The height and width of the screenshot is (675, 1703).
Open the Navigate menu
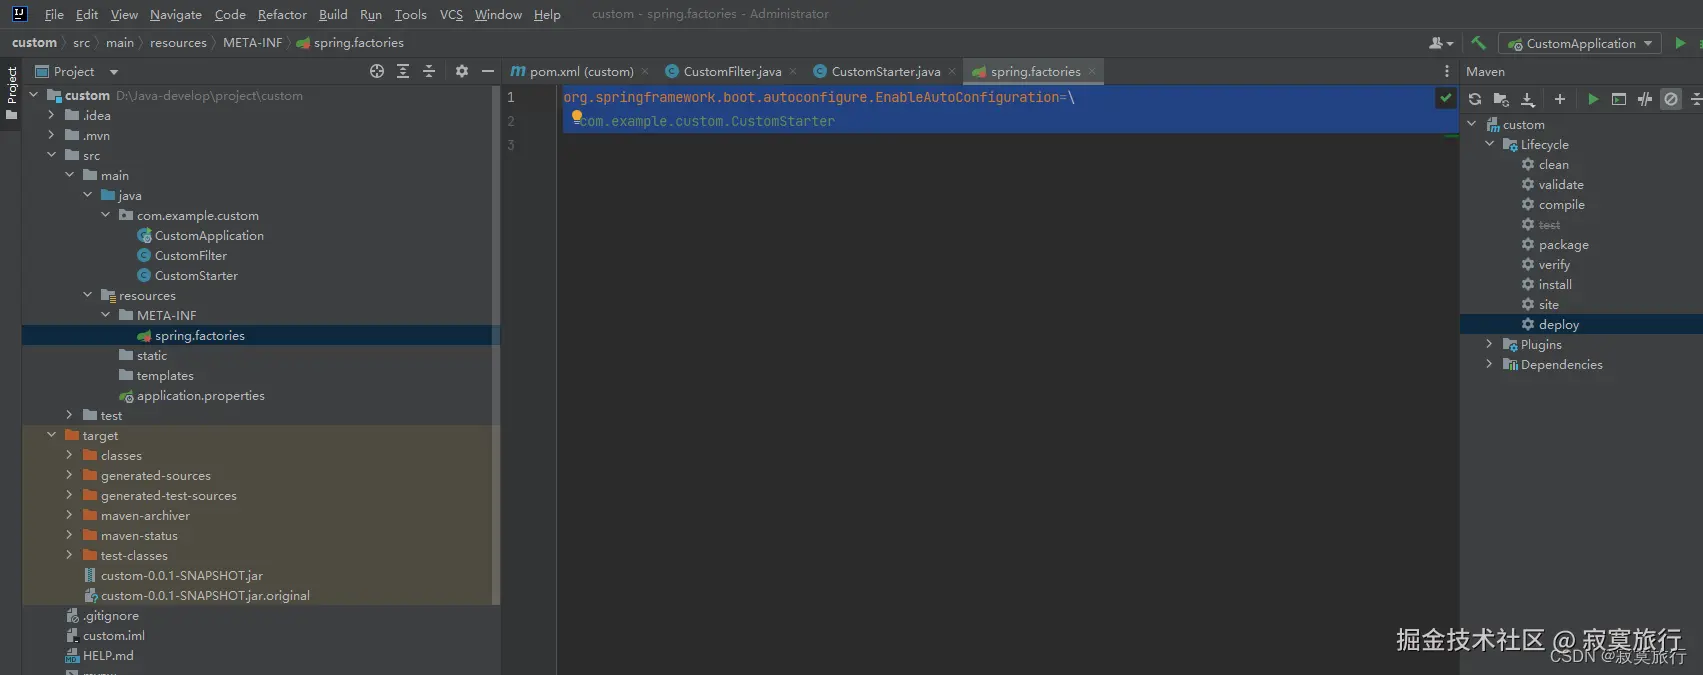[176, 14]
